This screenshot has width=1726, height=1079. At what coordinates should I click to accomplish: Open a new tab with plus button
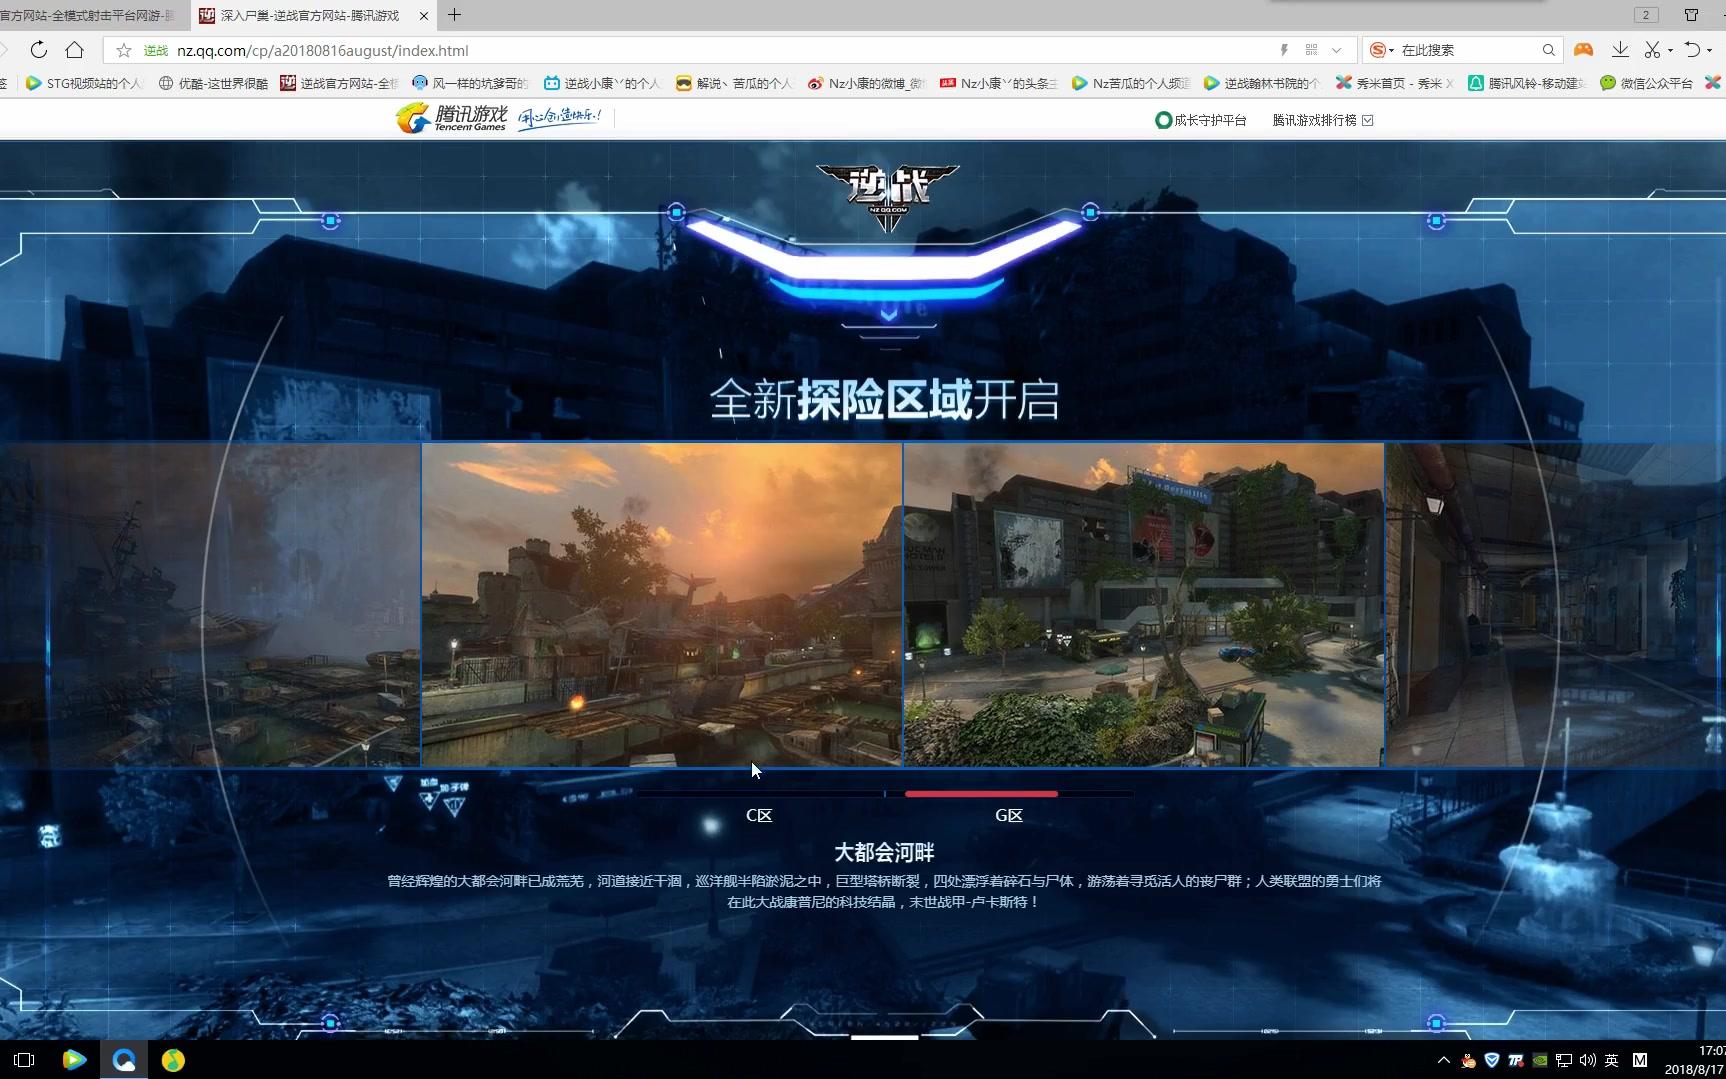click(455, 14)
